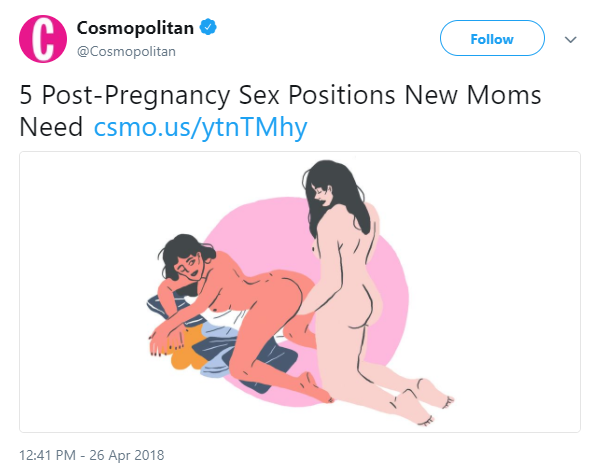Click the blue verified checkmark badge

[x=208, y=27]
